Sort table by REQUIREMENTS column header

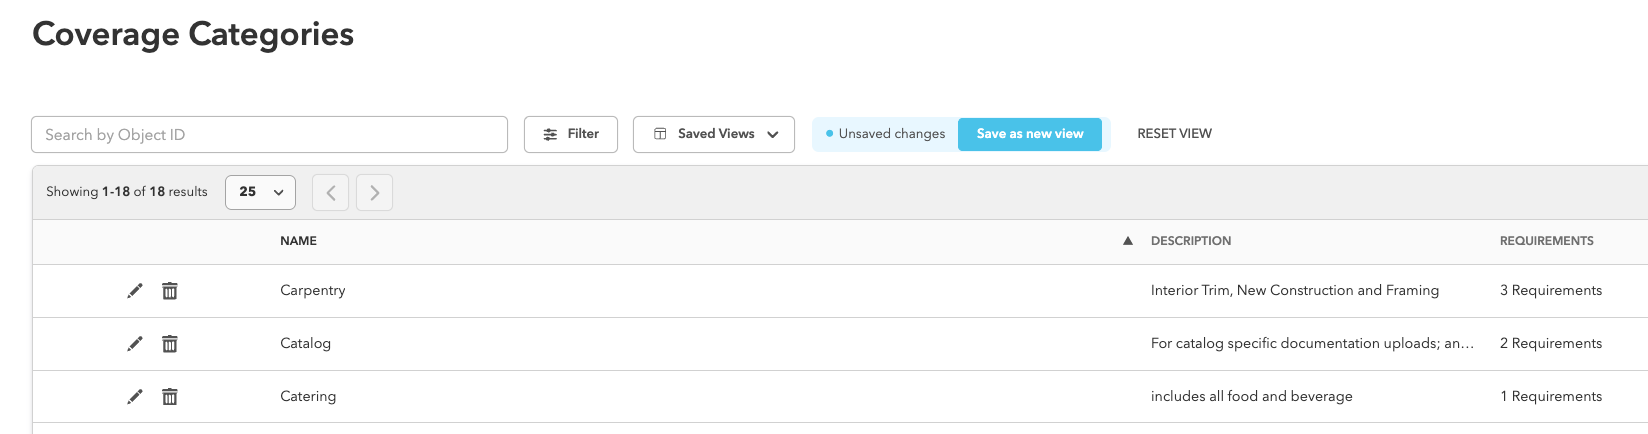click(1547, 241)
